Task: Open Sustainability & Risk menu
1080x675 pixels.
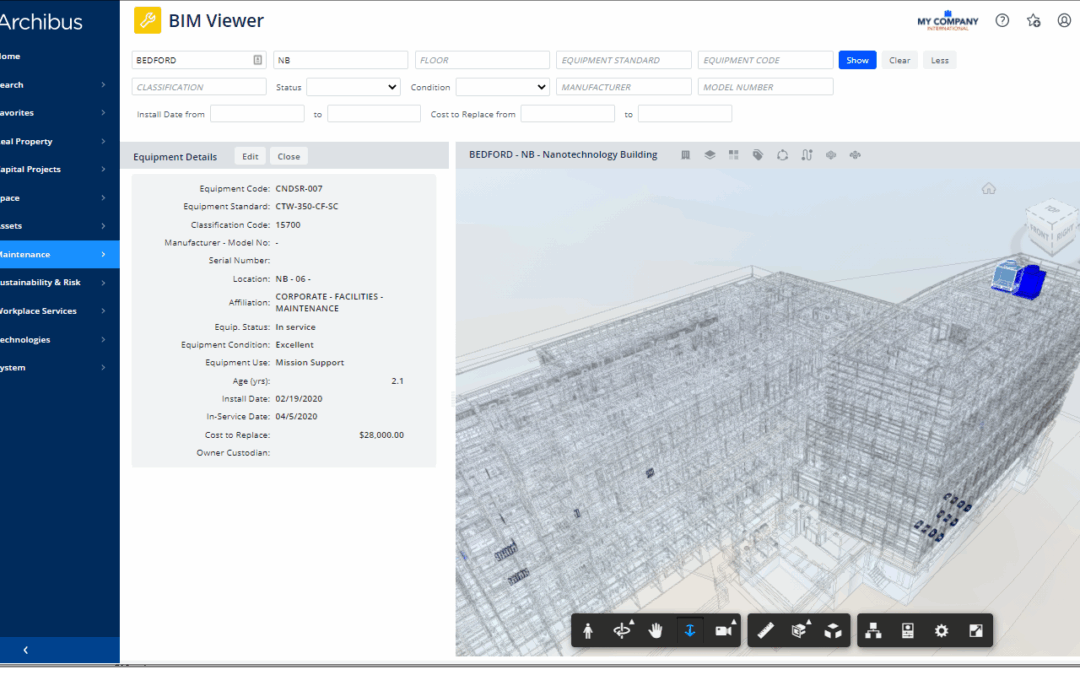Action: (x=59, y=282)
